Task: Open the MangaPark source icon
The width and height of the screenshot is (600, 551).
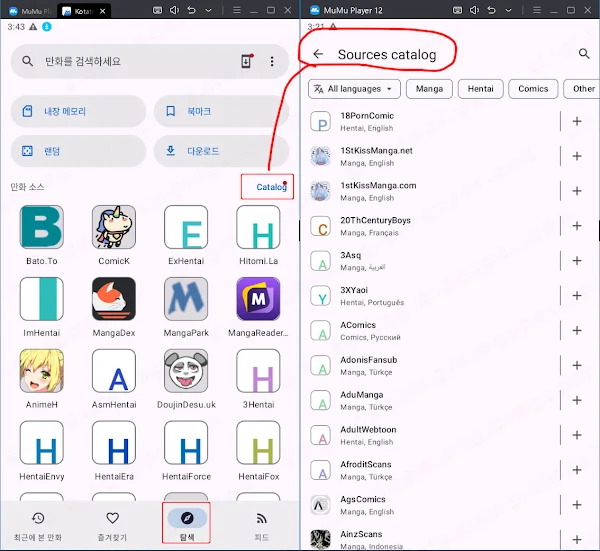Action: point(186,299)
